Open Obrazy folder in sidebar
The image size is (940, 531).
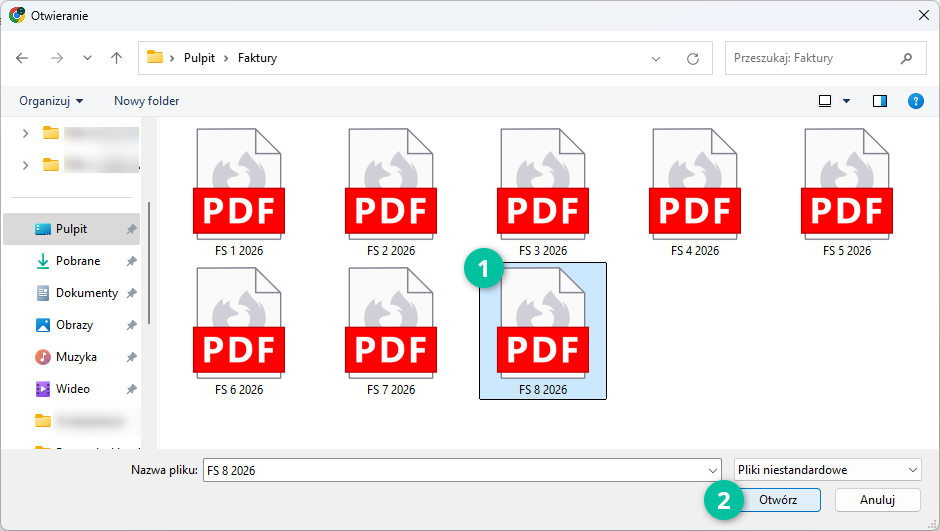[x=74, y=325]
